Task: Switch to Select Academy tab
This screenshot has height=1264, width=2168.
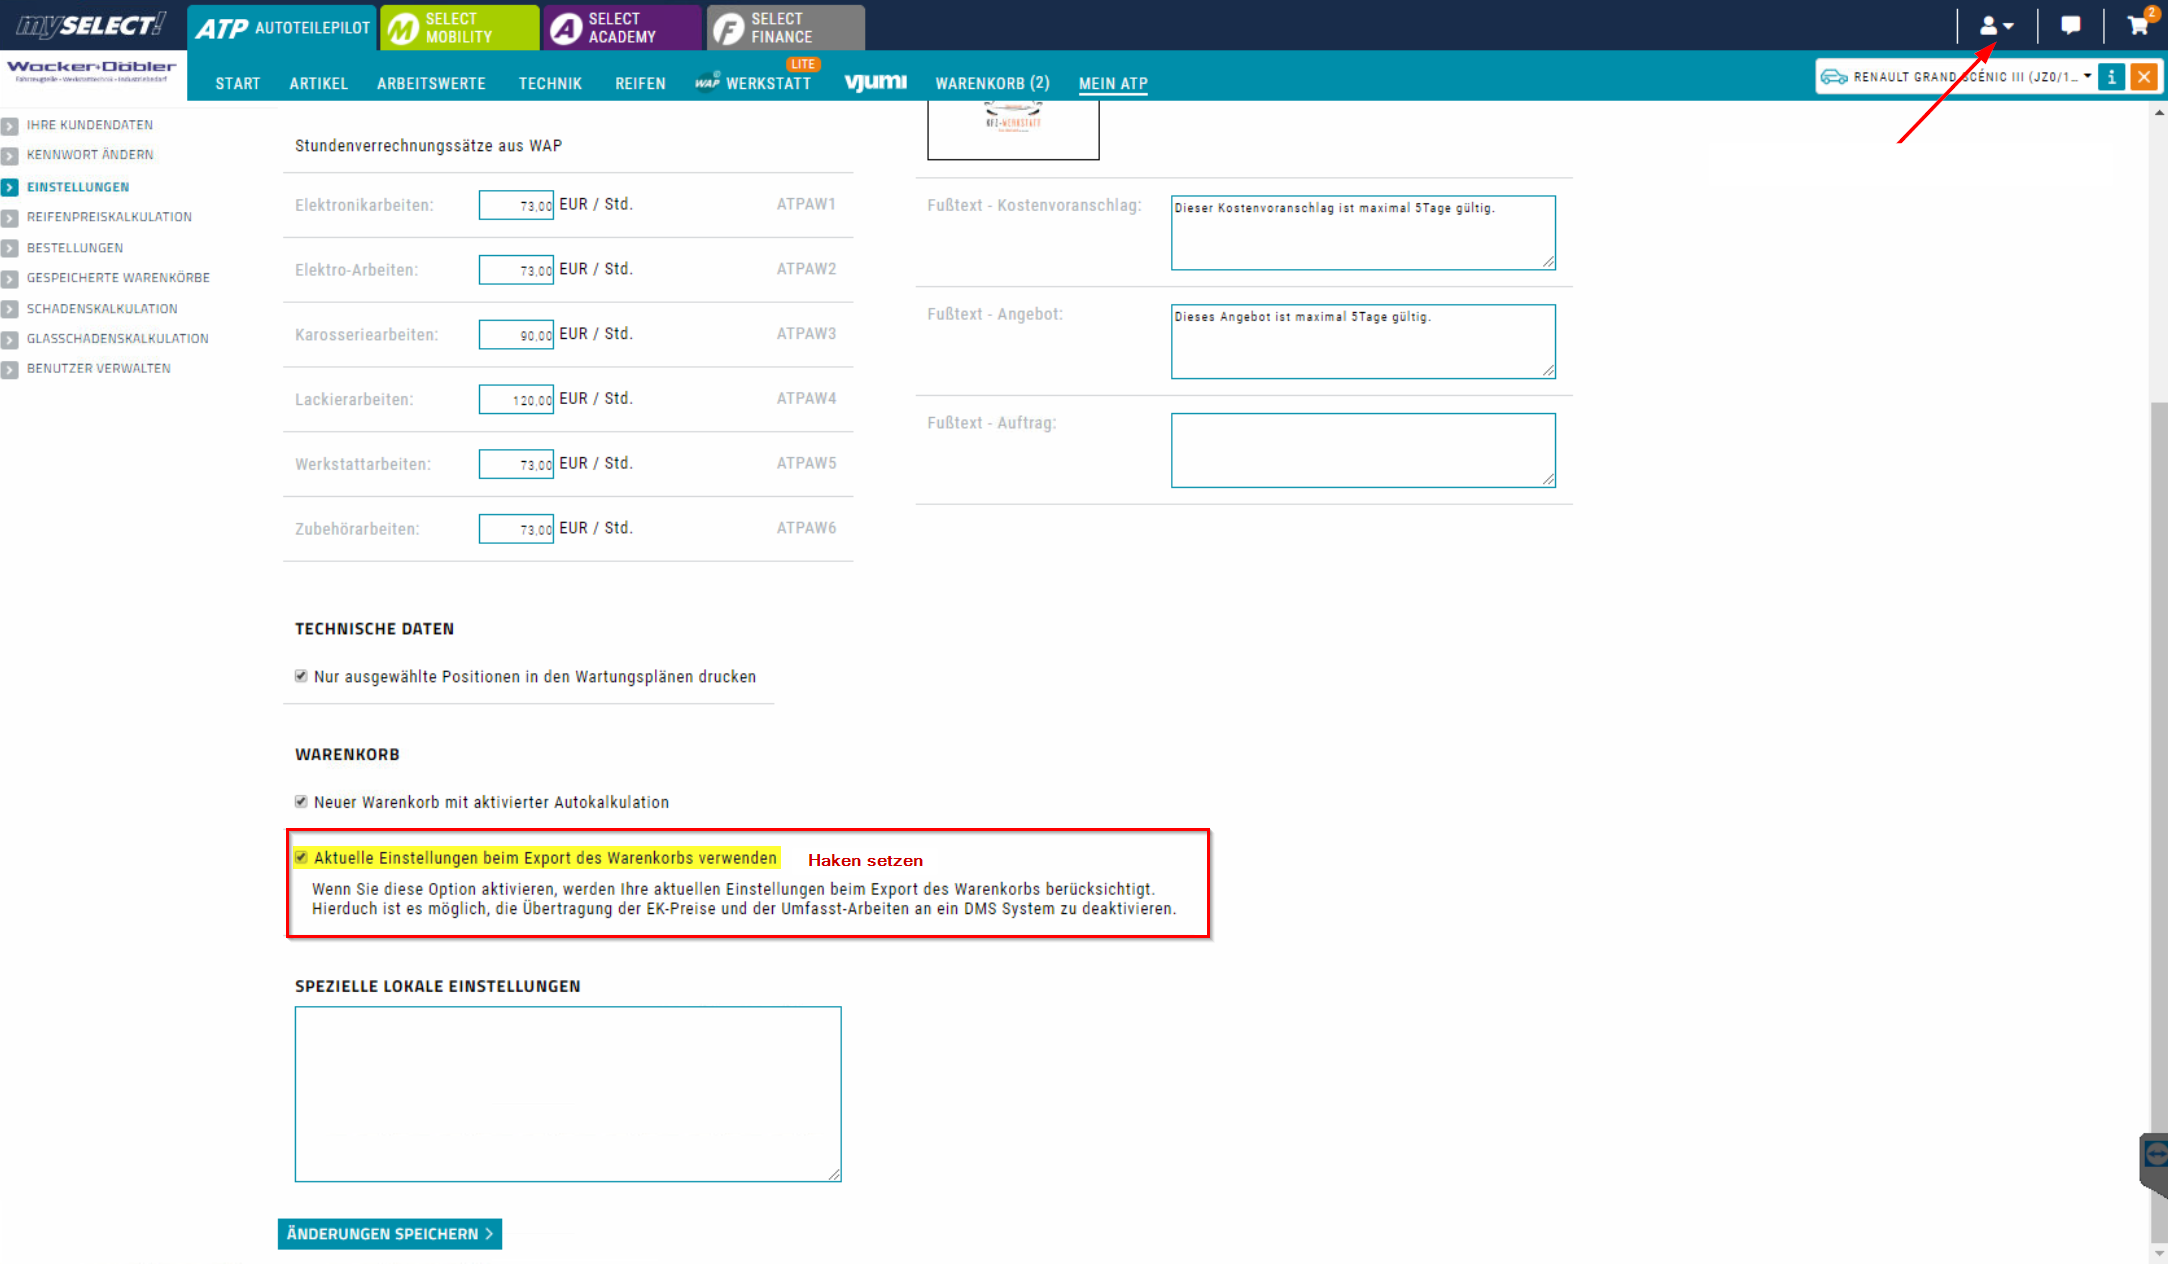Action: (x=622, y=28)
